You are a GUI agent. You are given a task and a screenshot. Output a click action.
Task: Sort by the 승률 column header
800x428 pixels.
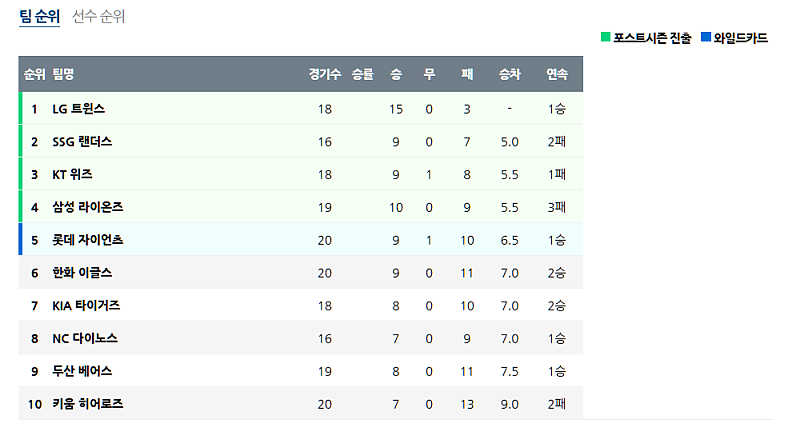[x=362, y=74]
